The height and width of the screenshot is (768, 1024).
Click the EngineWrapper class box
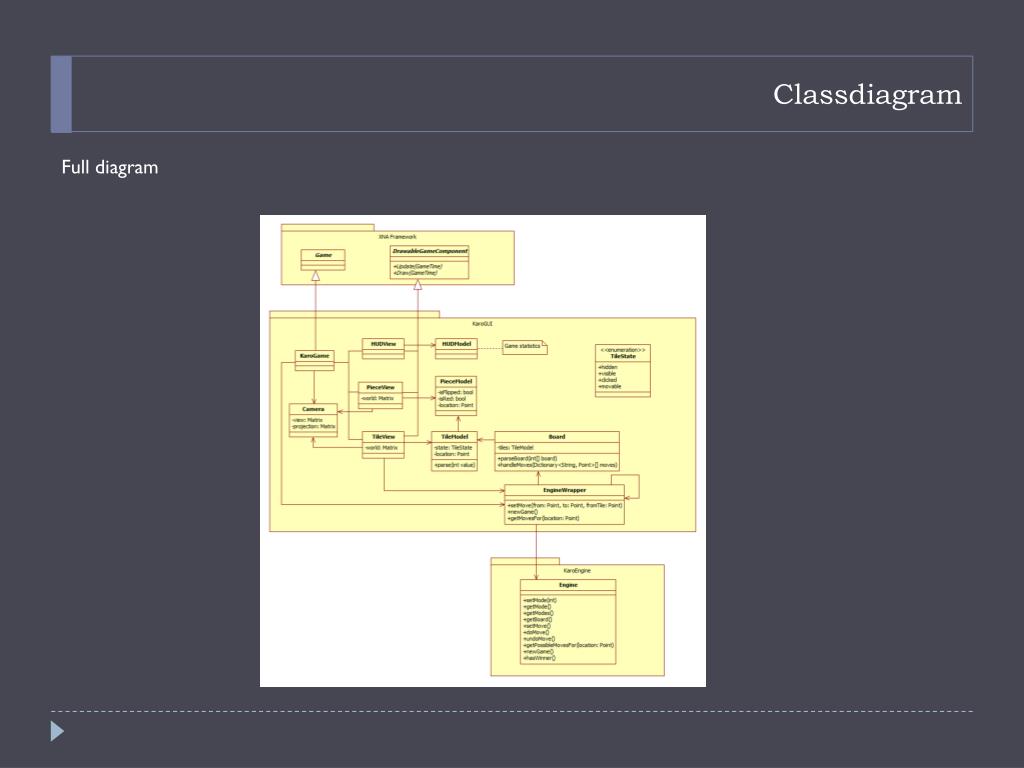point(564,504)
